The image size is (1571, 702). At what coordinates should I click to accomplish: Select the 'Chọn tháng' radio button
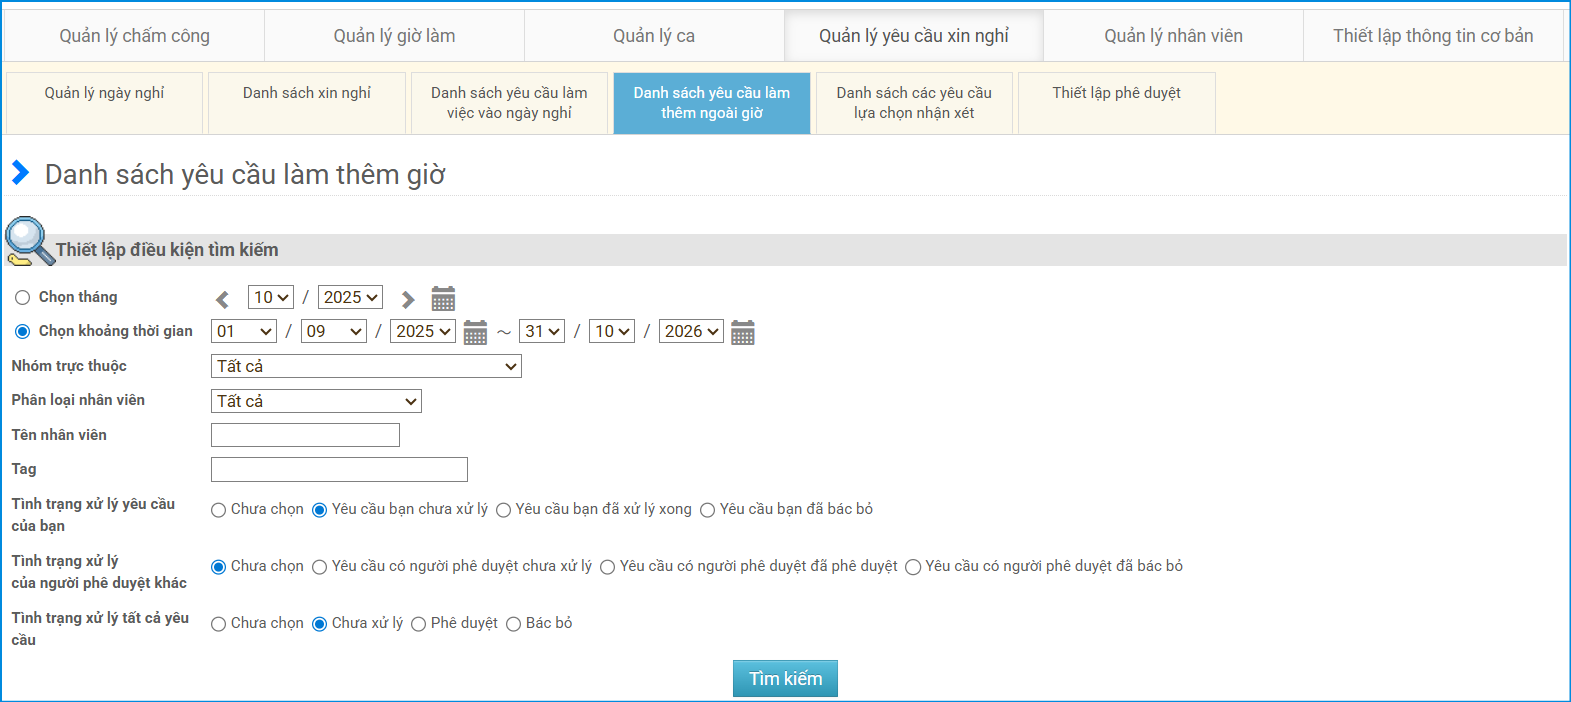point(22,298)
